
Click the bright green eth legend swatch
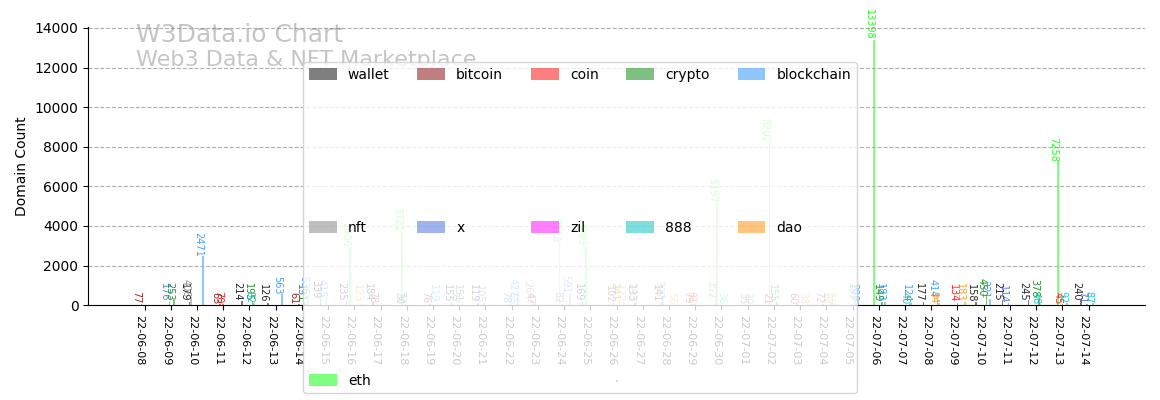click(x=323, y=380)
